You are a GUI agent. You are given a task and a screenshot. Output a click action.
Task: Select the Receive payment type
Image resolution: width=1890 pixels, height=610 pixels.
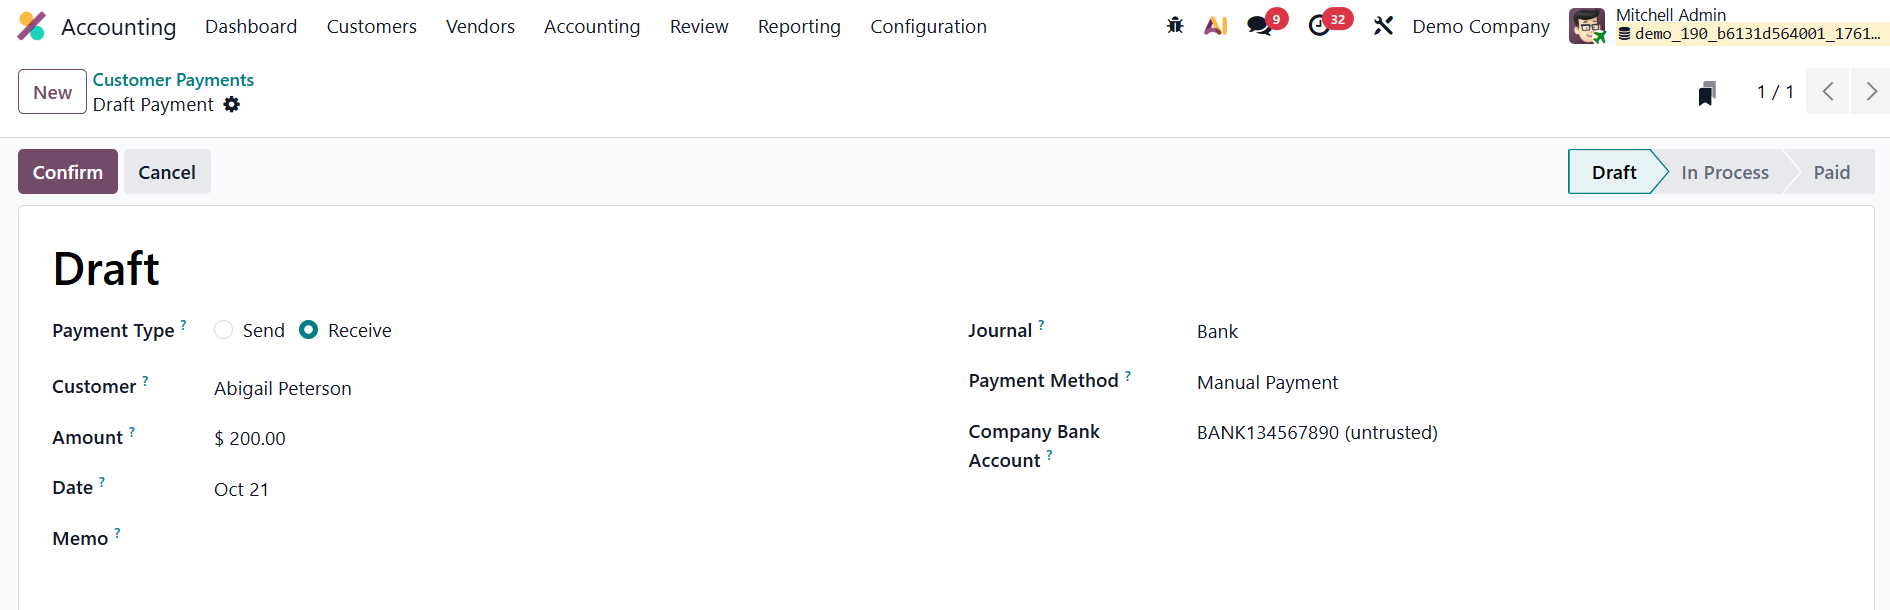(309, 330)
